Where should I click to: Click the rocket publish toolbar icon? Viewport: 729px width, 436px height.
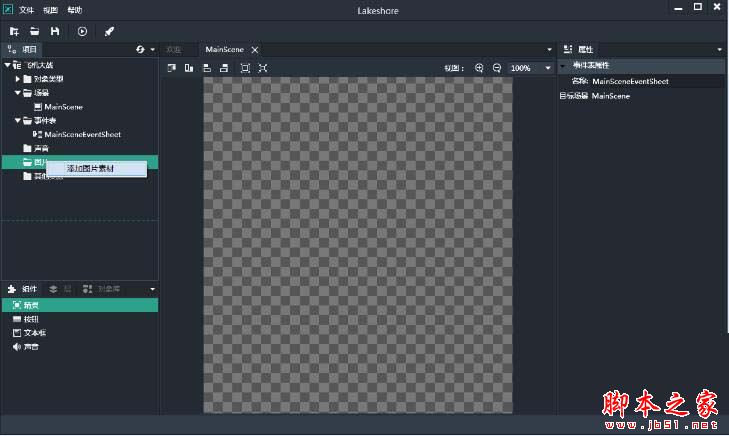tap(109, 31)
